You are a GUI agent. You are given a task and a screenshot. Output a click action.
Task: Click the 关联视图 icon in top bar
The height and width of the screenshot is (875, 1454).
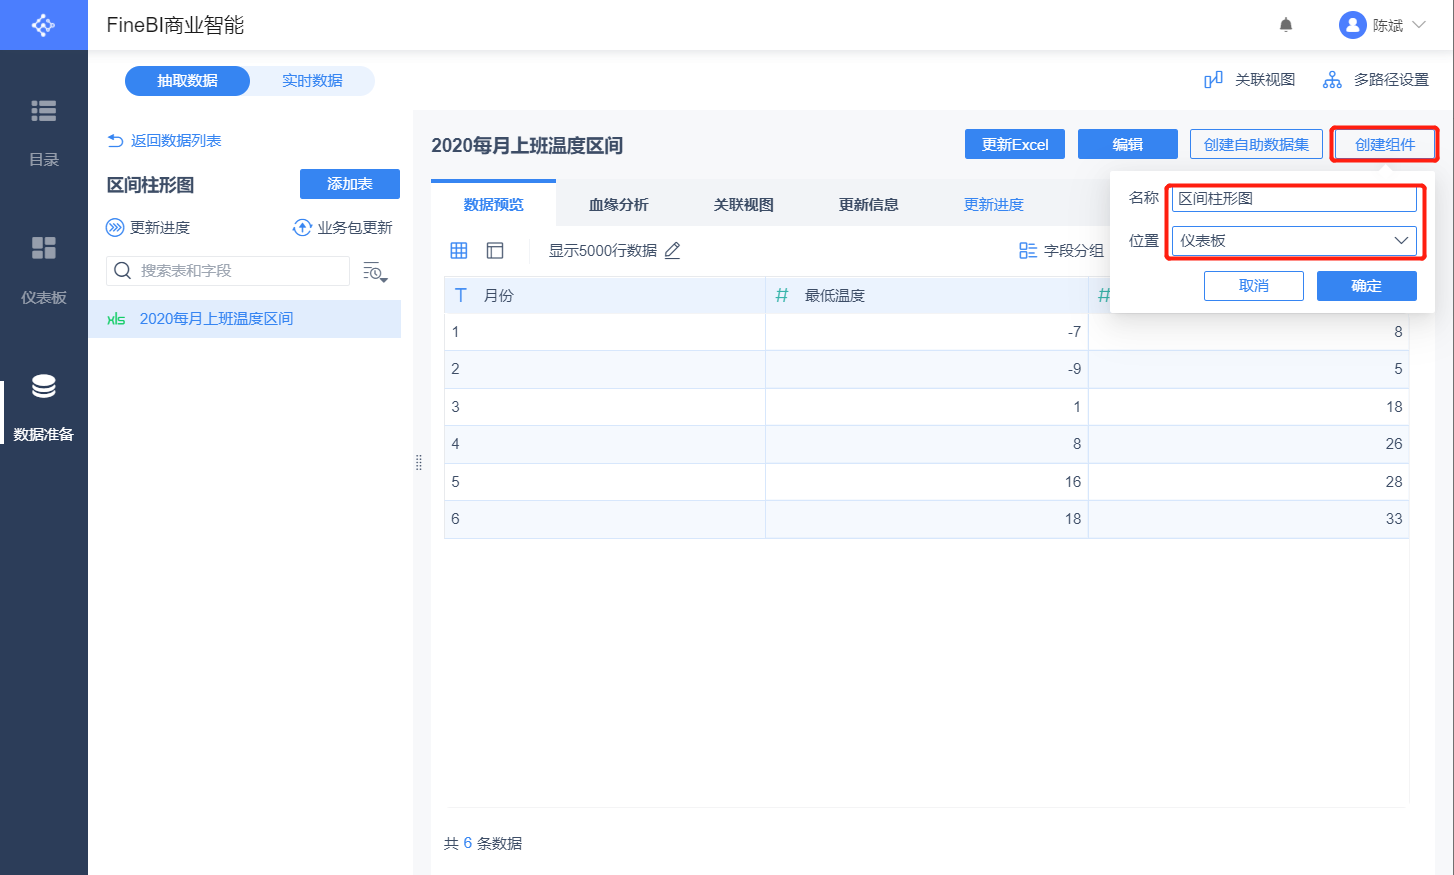(1213, 80)
